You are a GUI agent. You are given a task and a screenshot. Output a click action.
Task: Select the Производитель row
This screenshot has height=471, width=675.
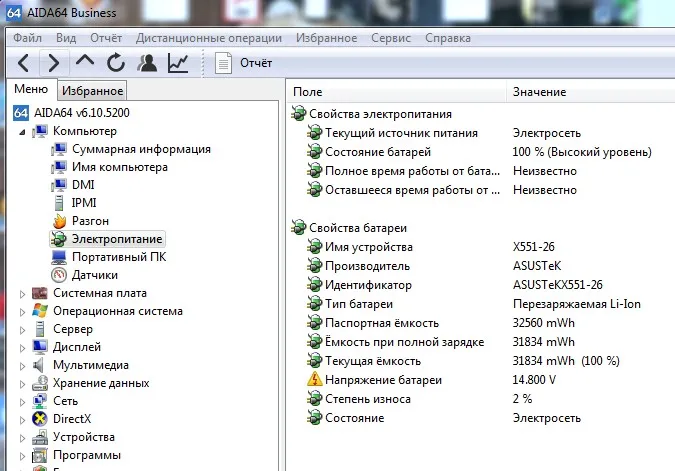[x=481, y=266]
